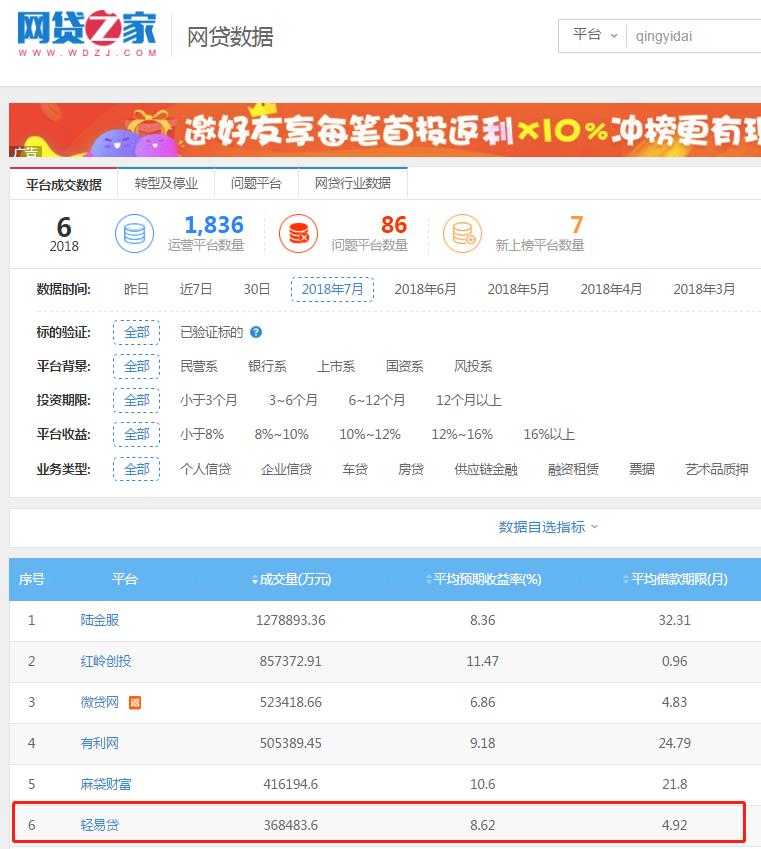
Task: Select 2018年4月 data time filter
Action: click(612, 289)
